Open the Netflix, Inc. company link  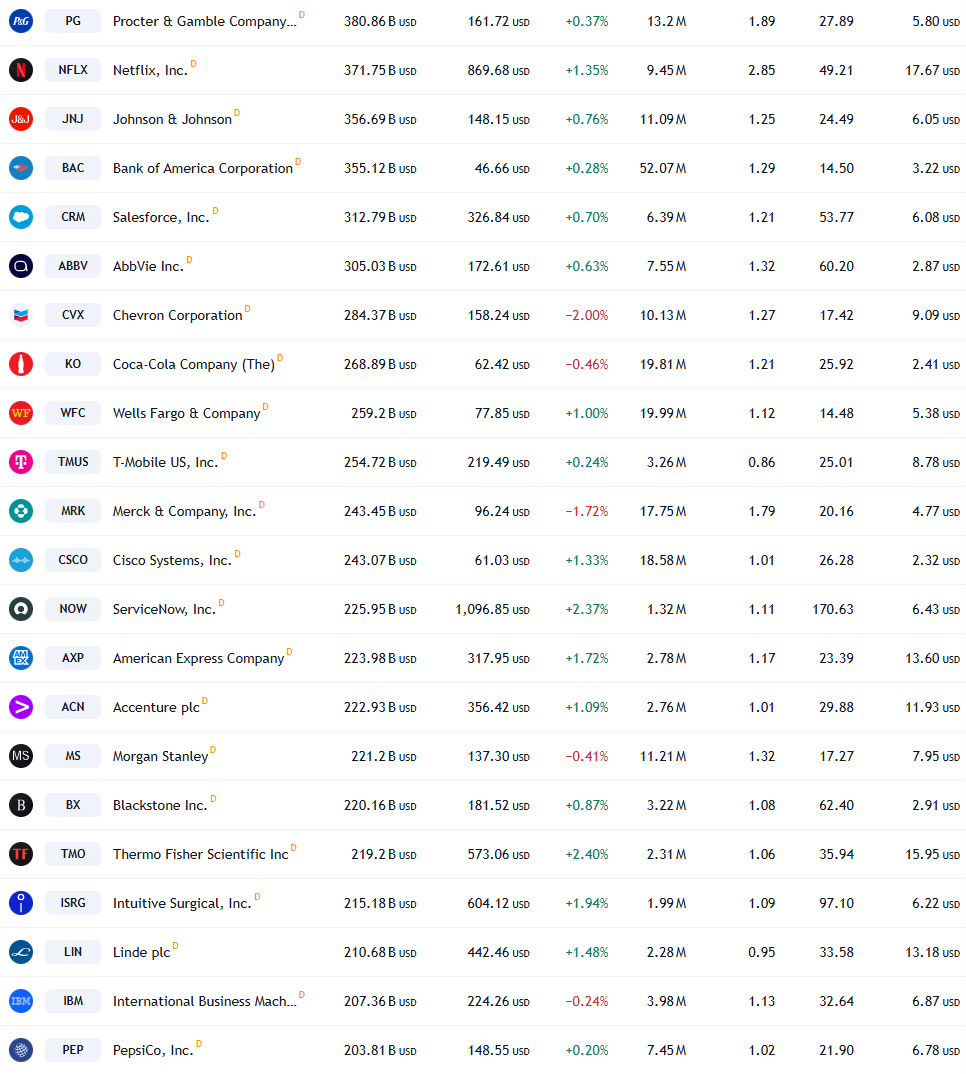[x=150, y=71]
